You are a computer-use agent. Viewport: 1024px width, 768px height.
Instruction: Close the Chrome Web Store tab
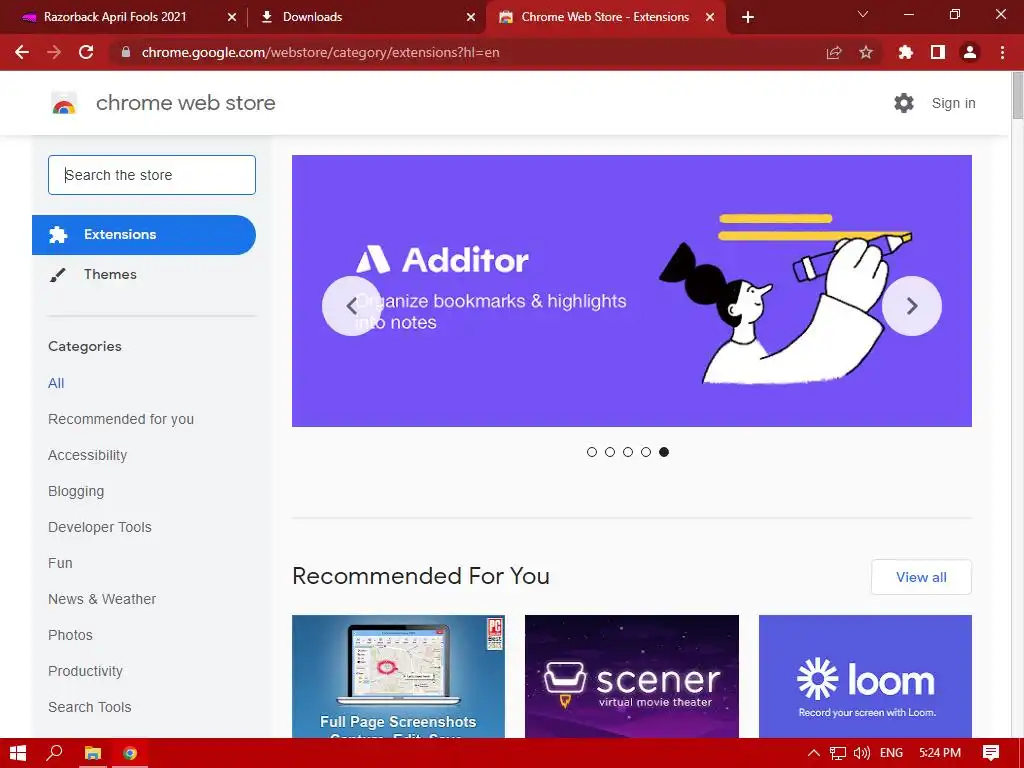click(x=710, y=17)
